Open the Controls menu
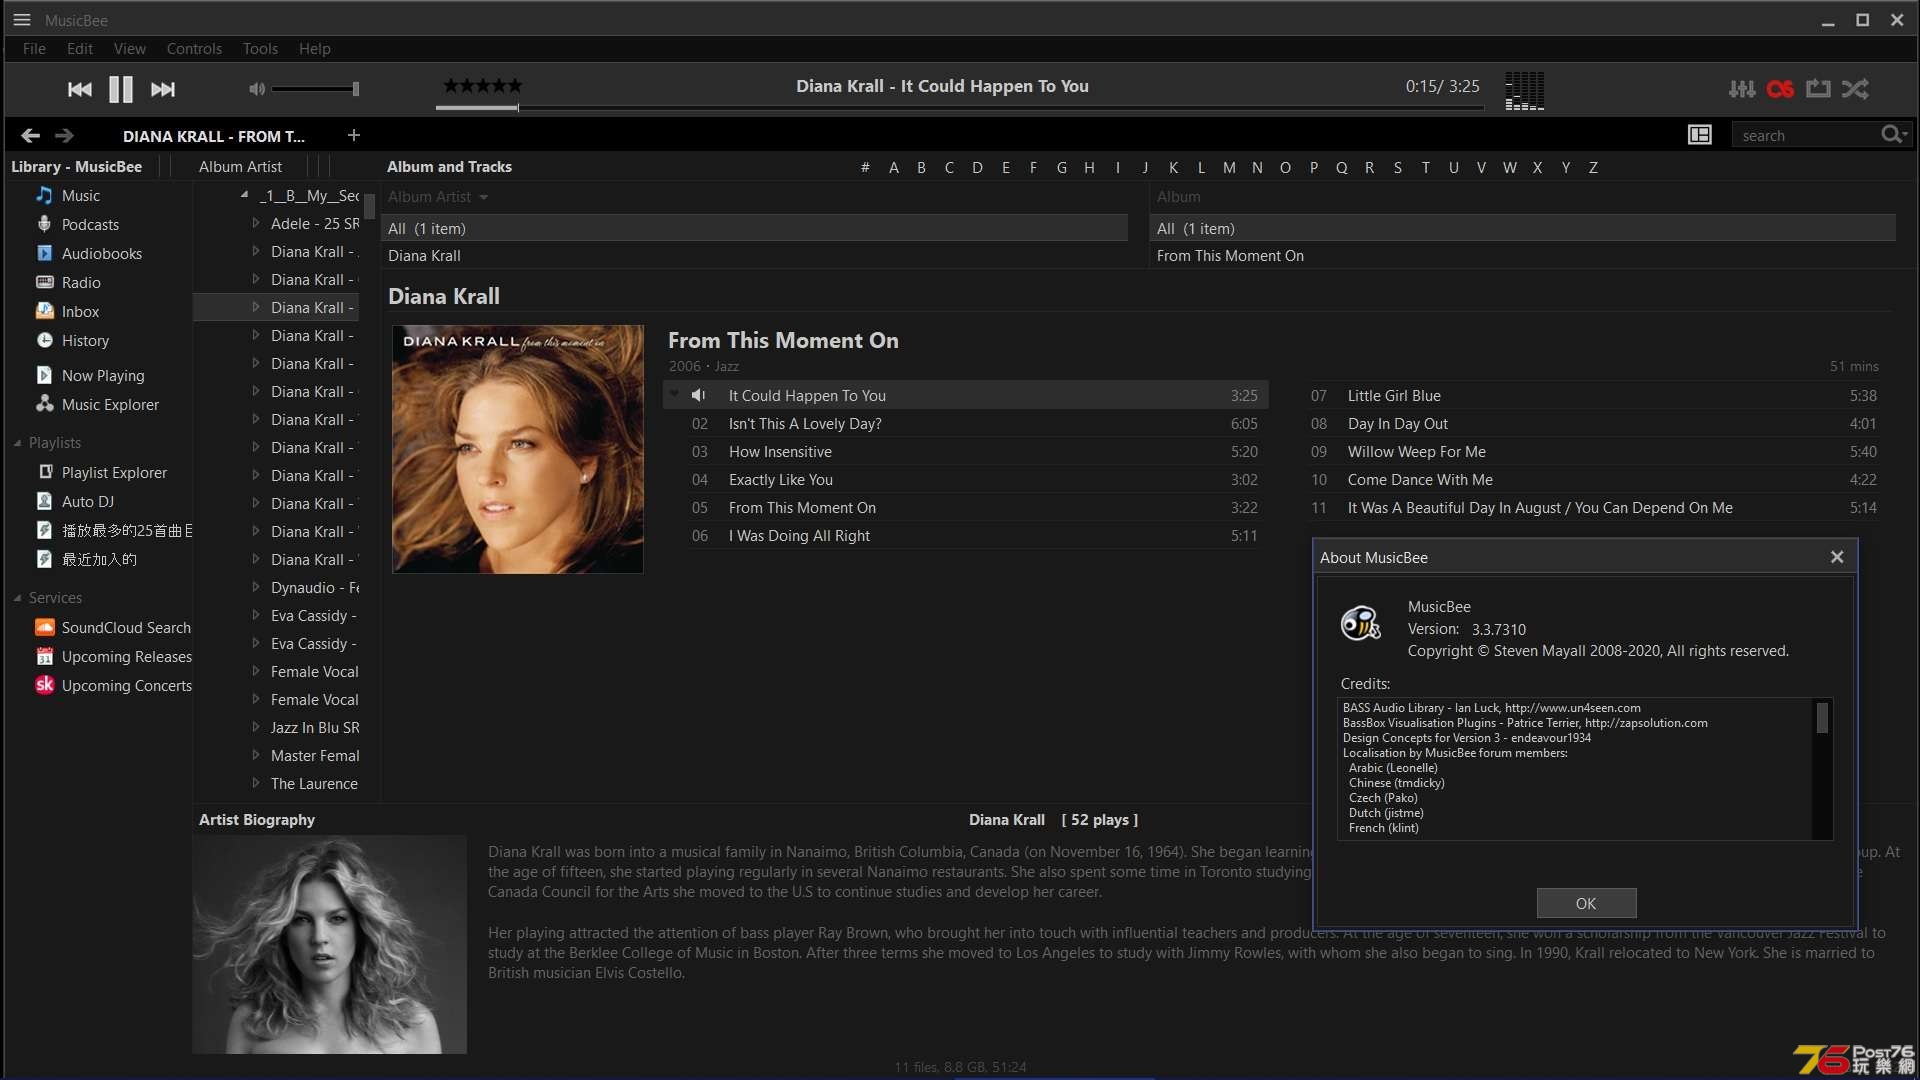Screen dimensions: 1920x1080 [194, 49]
